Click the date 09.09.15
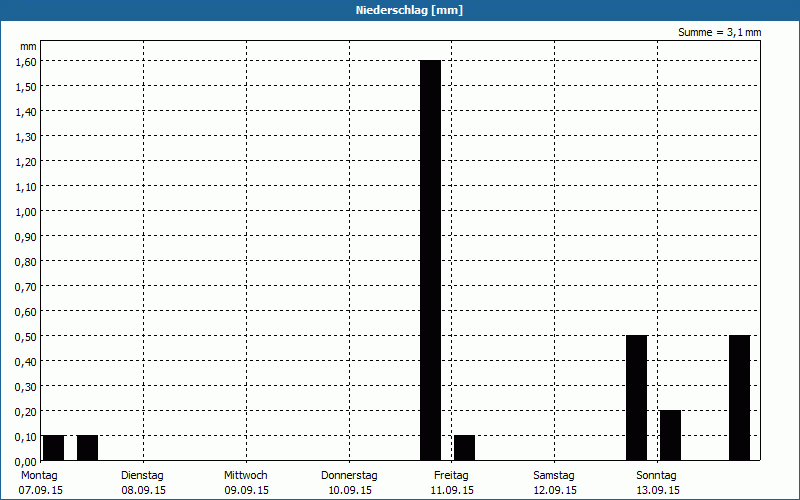 click(x=246, y=490)
